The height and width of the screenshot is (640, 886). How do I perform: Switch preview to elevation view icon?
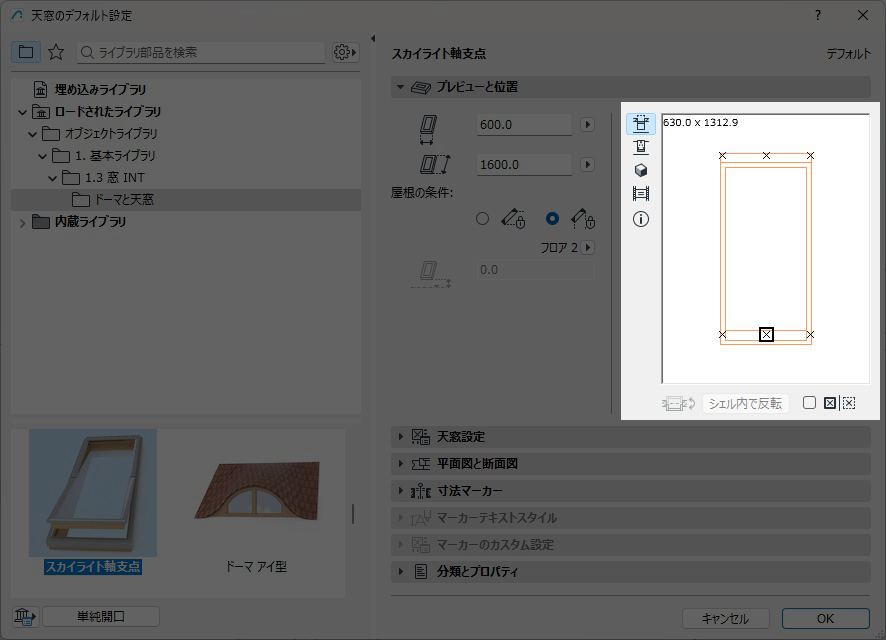coord(641,147)
